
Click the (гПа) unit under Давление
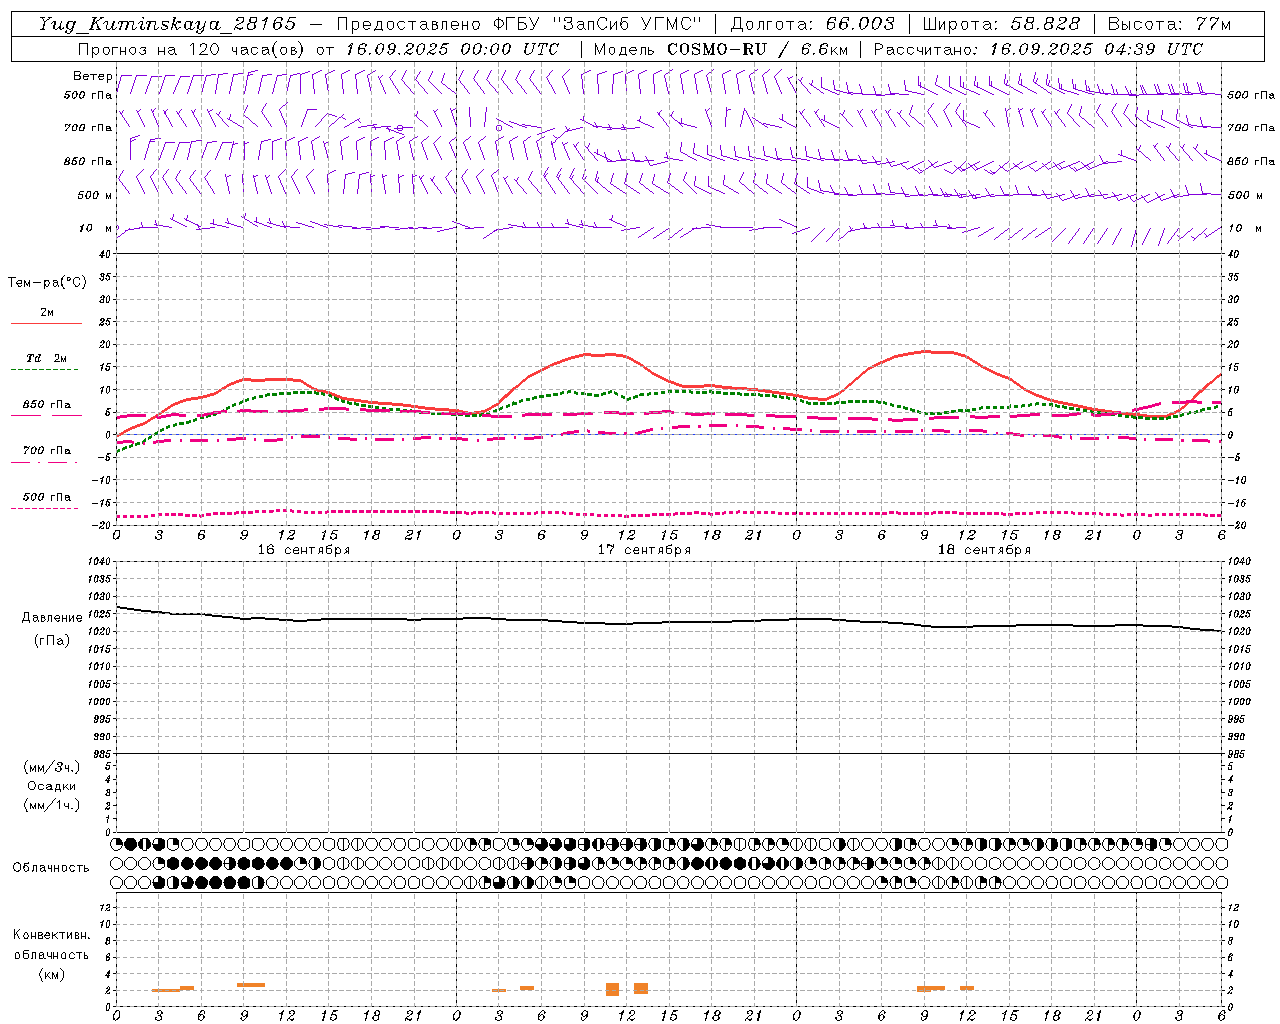click(x=51, y=641)
